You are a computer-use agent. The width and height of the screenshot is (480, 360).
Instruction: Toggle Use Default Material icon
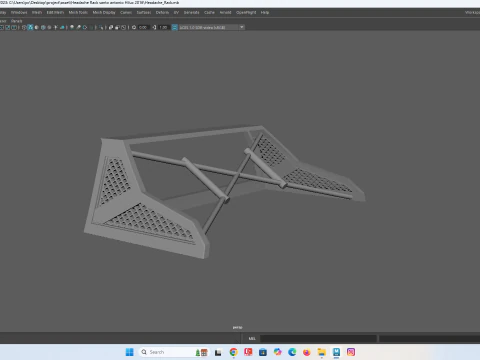pos(36,27)
